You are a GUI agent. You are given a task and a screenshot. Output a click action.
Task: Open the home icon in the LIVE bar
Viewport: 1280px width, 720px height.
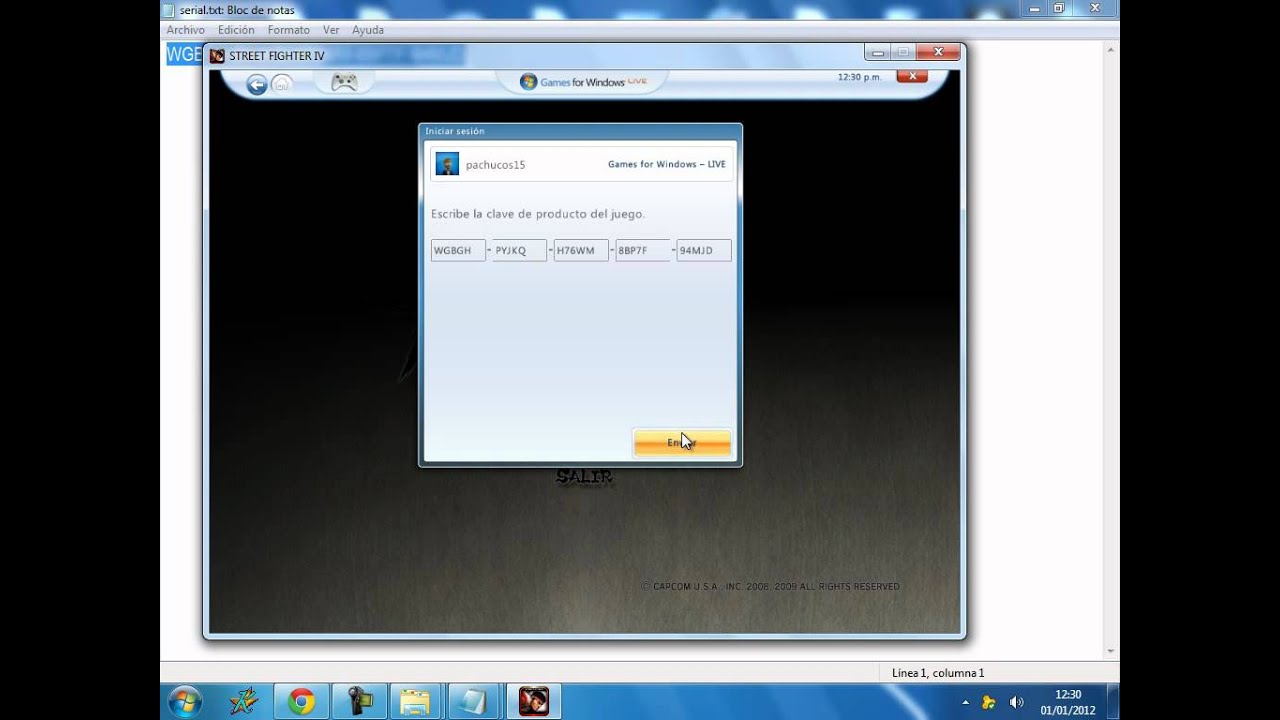pyautogui.click(x=282, y=84)
